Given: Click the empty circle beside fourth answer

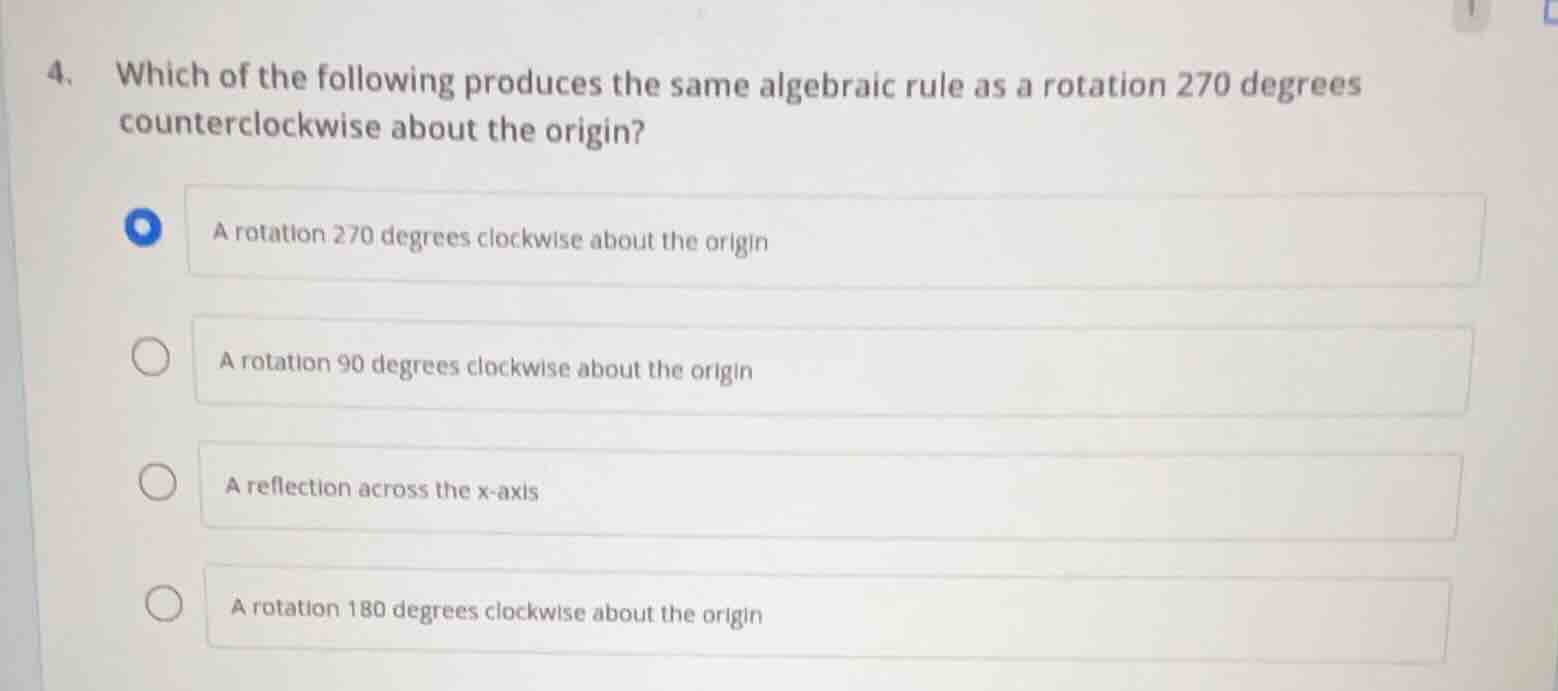Looking at the screenshot, I should pos(164,603).
